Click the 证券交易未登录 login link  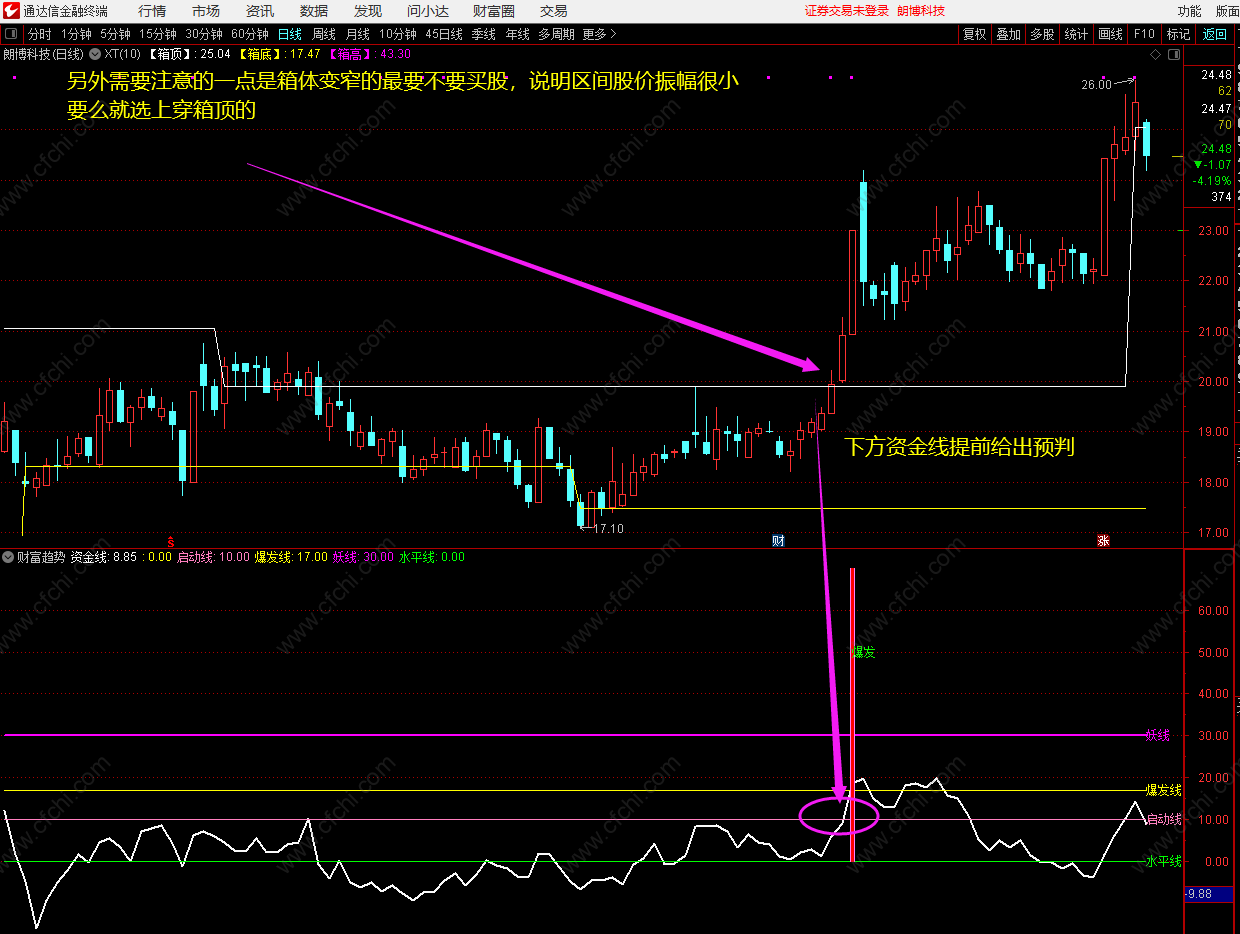click(847, 11)
